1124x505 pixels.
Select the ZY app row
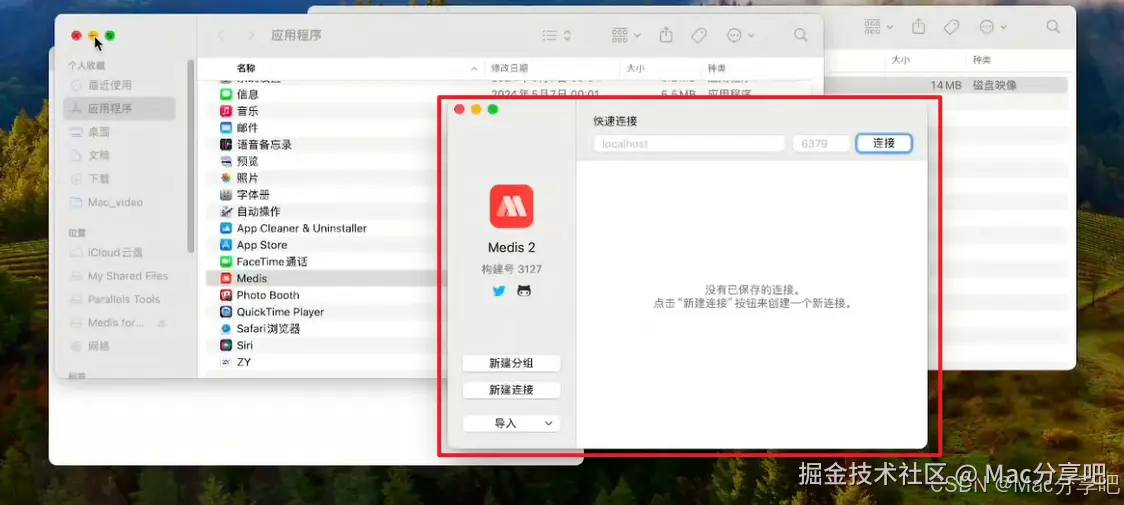click(321, 362)
